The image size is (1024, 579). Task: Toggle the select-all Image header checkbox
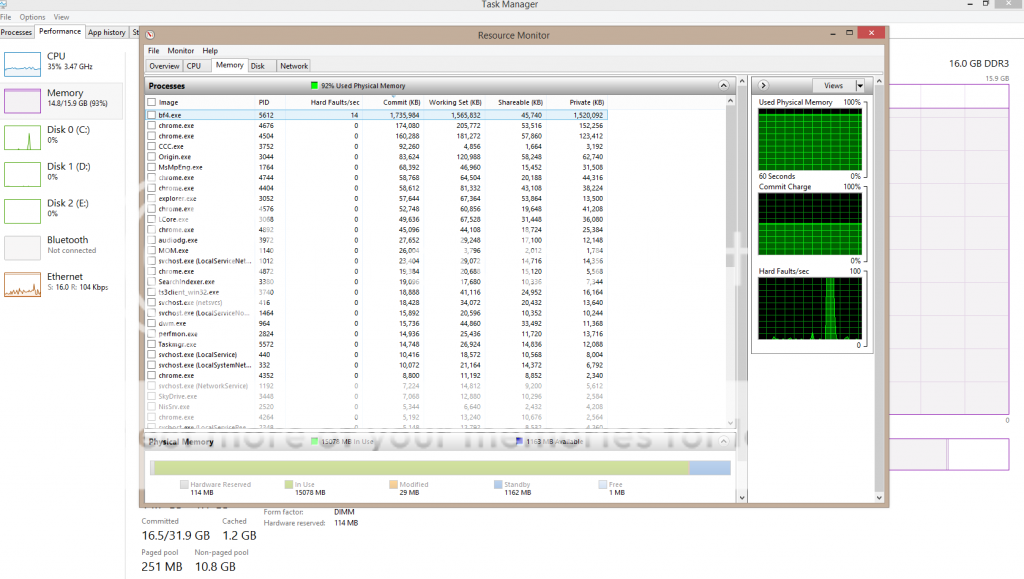(x=152, y=102)
